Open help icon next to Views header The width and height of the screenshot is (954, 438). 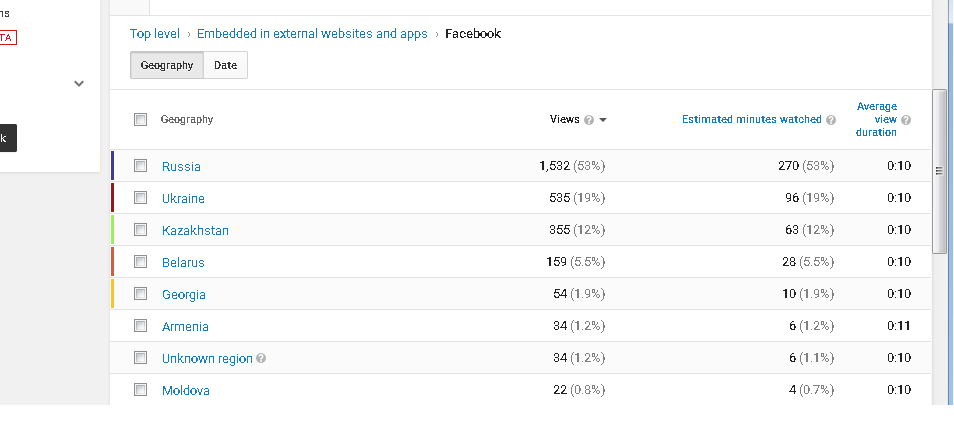click(588, 120)
